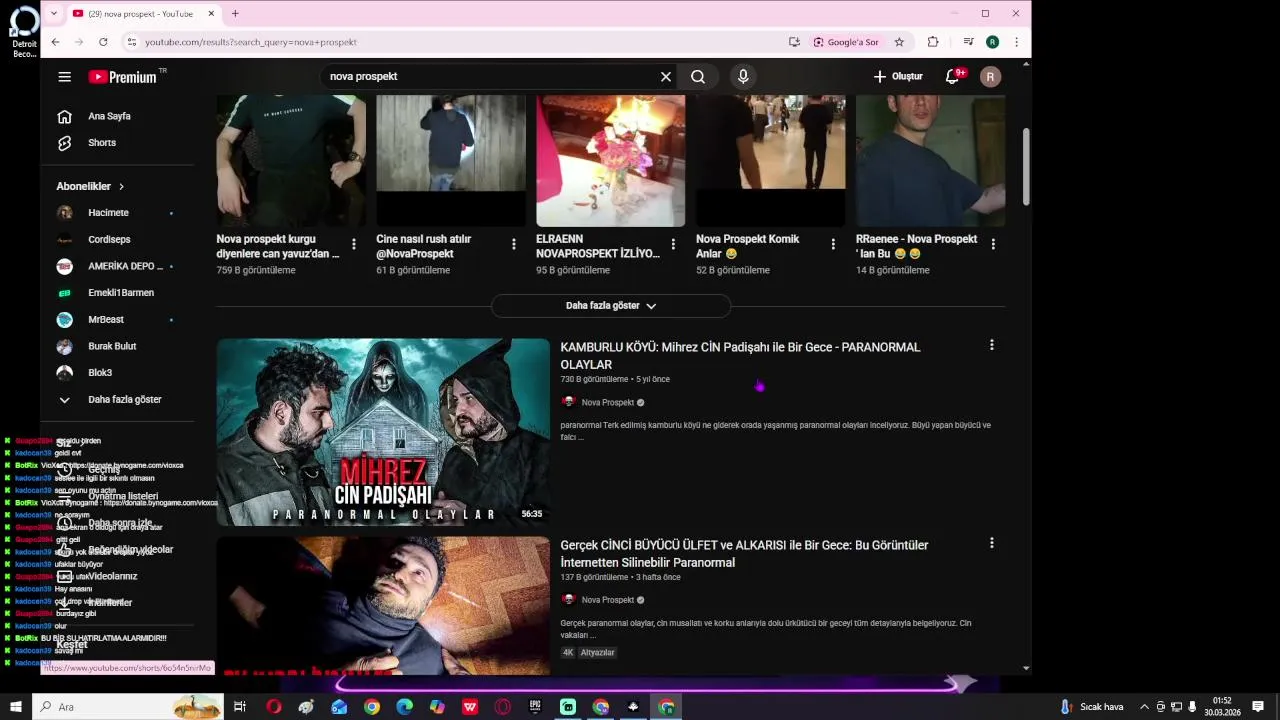The height and width of the screenshot is (720, 1280).
Task: Reload the YouTube page
Action: 103,42
